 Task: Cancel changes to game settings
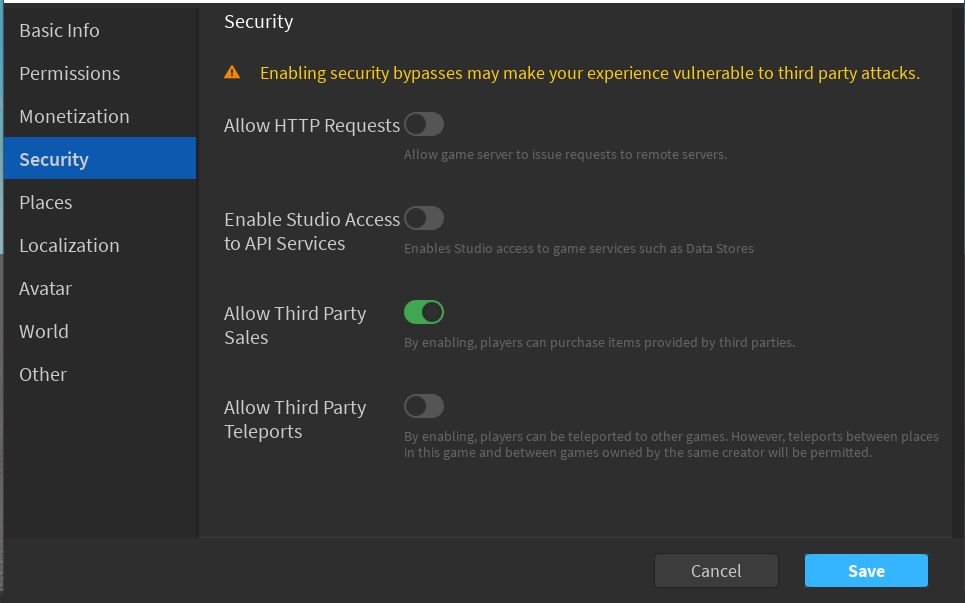pos(716,570)
